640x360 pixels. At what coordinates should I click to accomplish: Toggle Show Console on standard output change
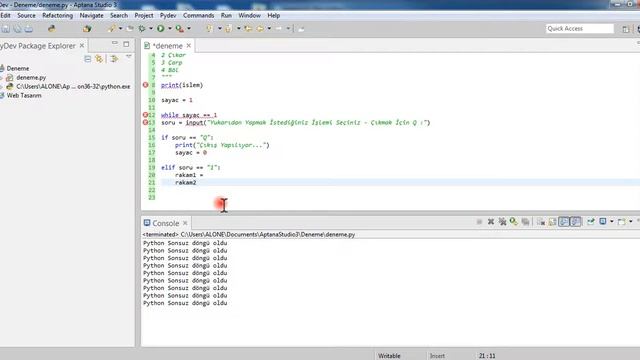pyautogui.click(x=564, y=222)
